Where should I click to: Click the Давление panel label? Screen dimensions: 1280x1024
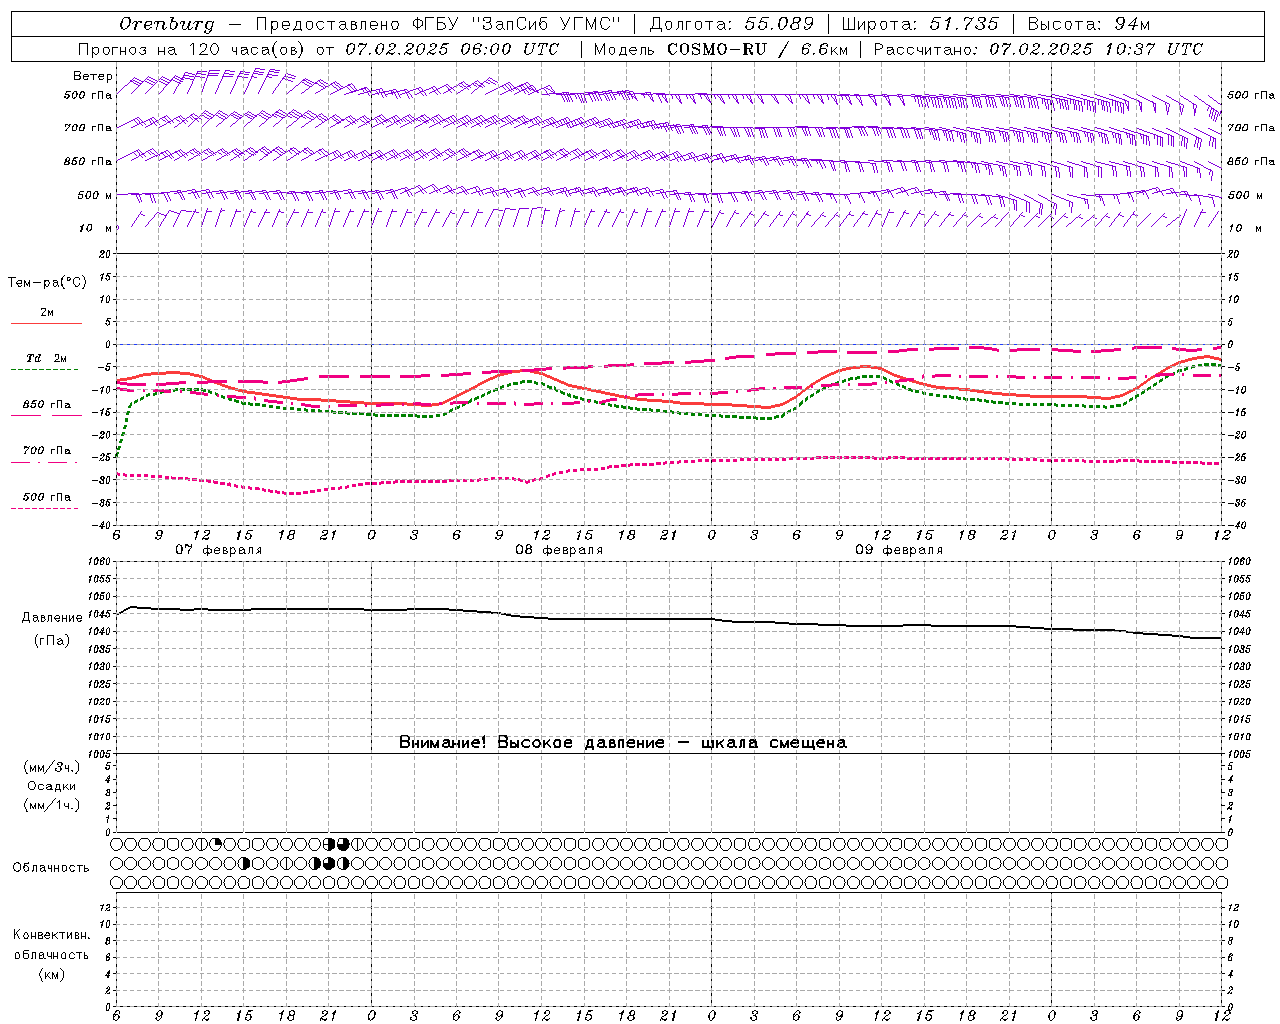pos(52,618)
